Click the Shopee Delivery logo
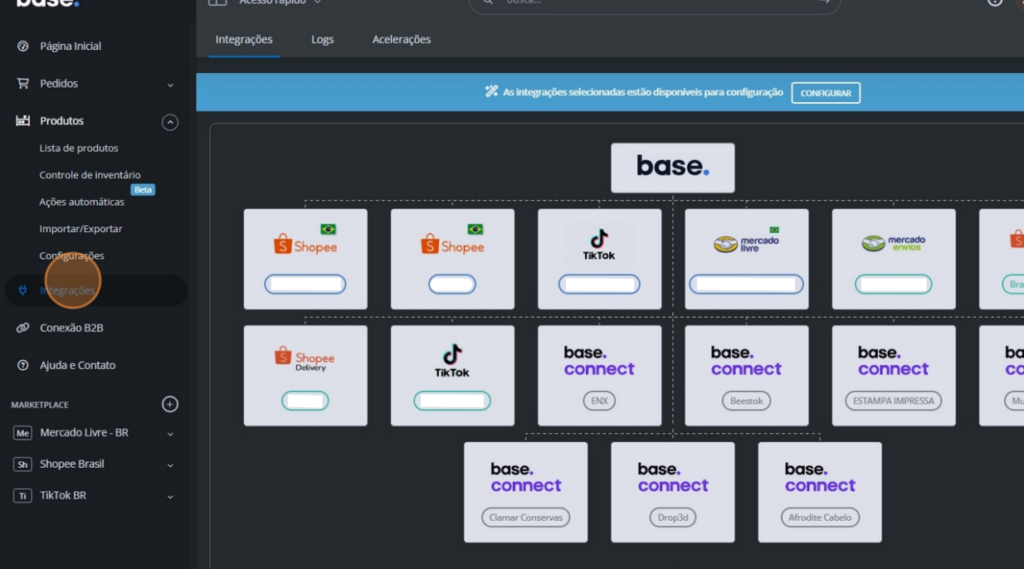 pos(305,359)
